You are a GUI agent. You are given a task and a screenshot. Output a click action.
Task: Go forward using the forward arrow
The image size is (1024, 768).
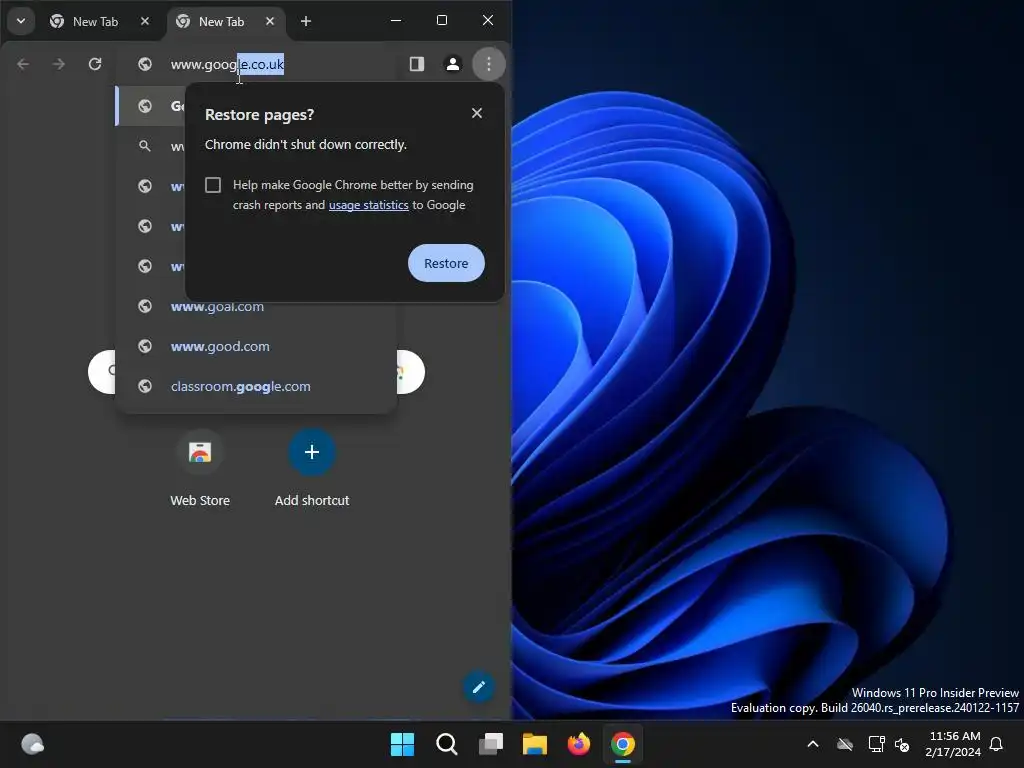pyautogui.click(x=59, y=64)
